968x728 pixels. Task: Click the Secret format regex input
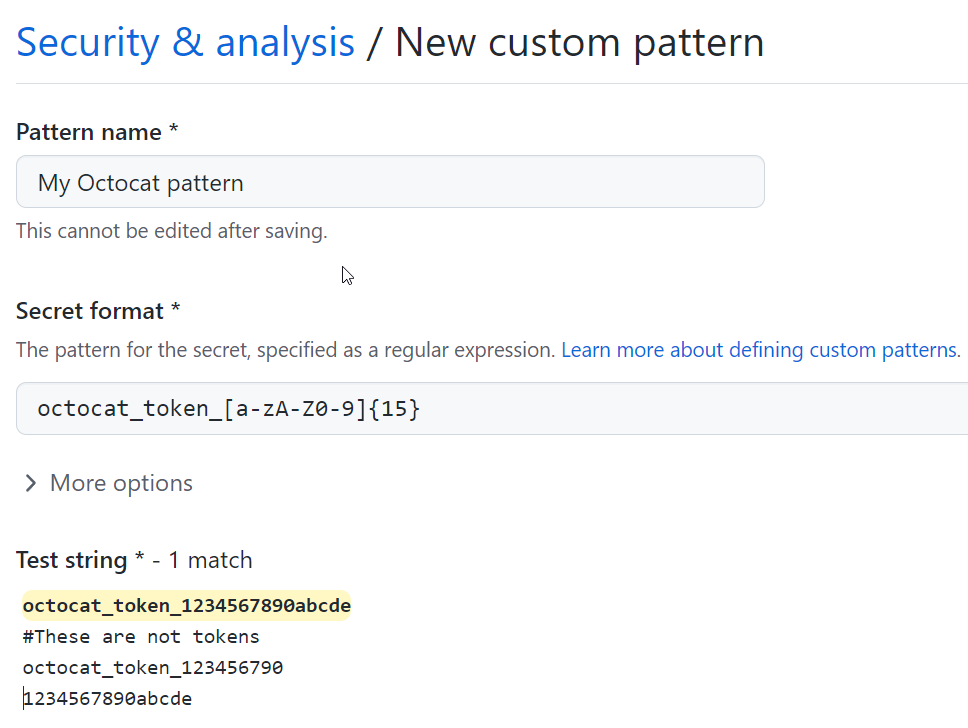click(x=400, y=408)
